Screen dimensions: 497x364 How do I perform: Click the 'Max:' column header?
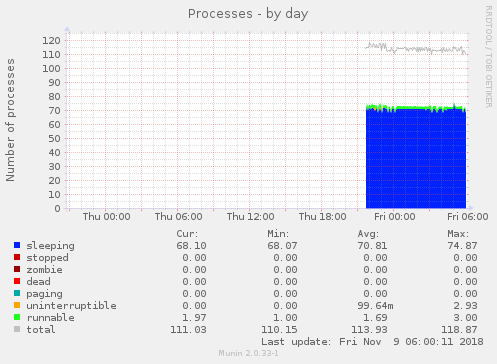tap(458, 234)
